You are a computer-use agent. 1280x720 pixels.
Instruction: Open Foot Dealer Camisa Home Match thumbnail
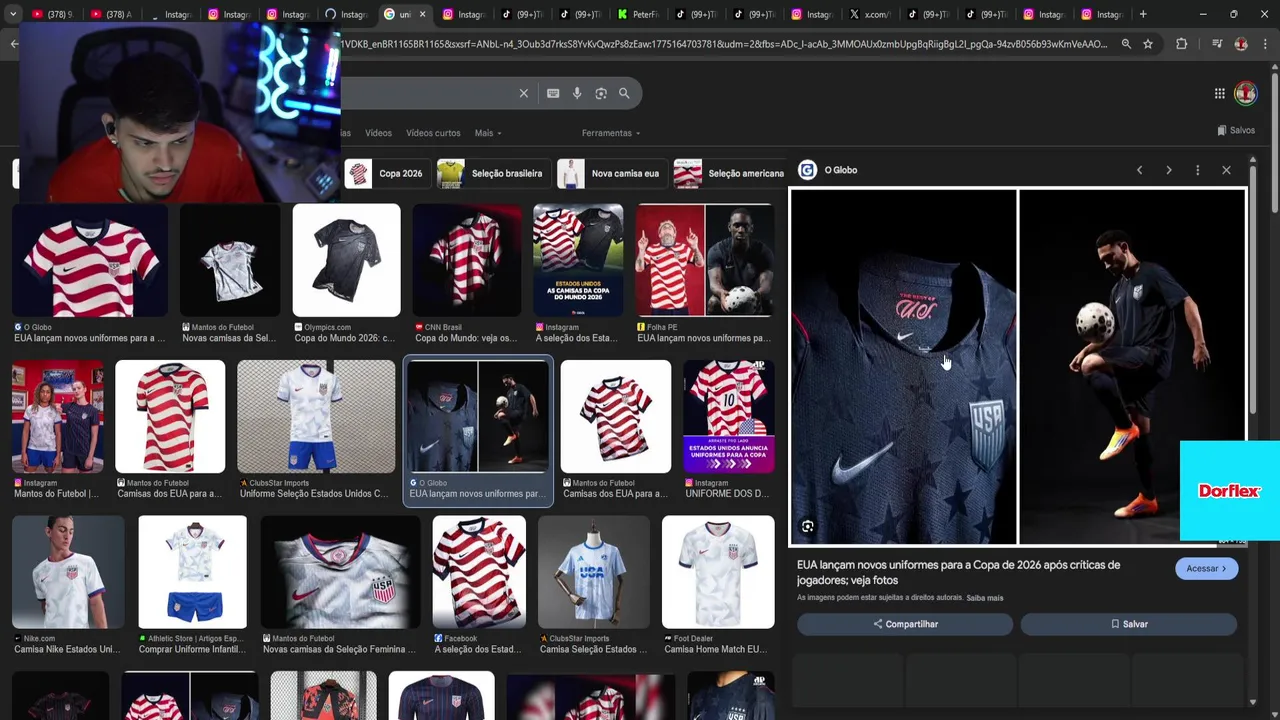click(718, 572)
